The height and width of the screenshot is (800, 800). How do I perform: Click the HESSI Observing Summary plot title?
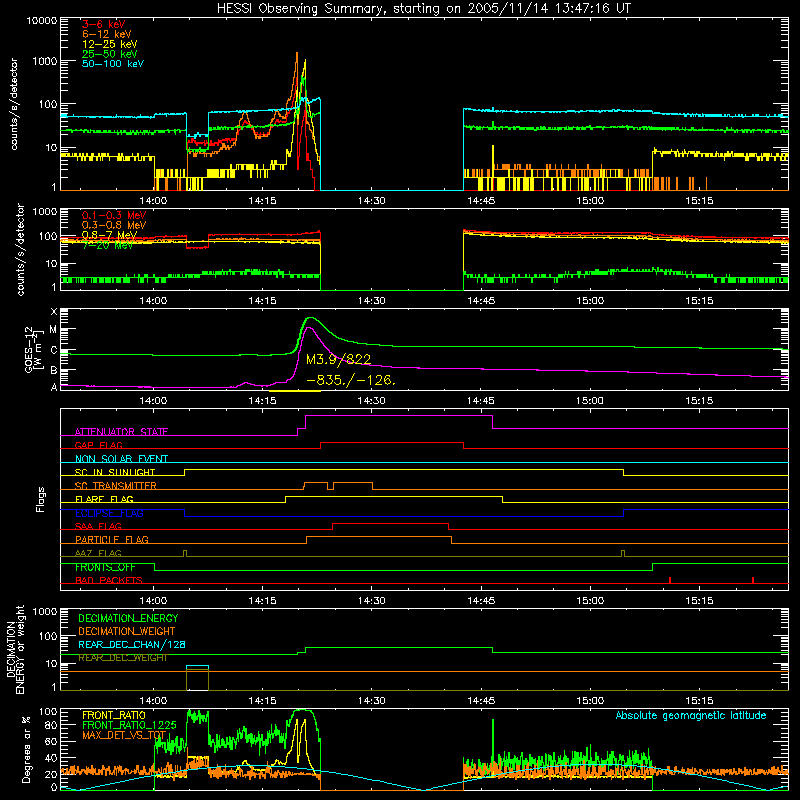click(x=423, y=8)
